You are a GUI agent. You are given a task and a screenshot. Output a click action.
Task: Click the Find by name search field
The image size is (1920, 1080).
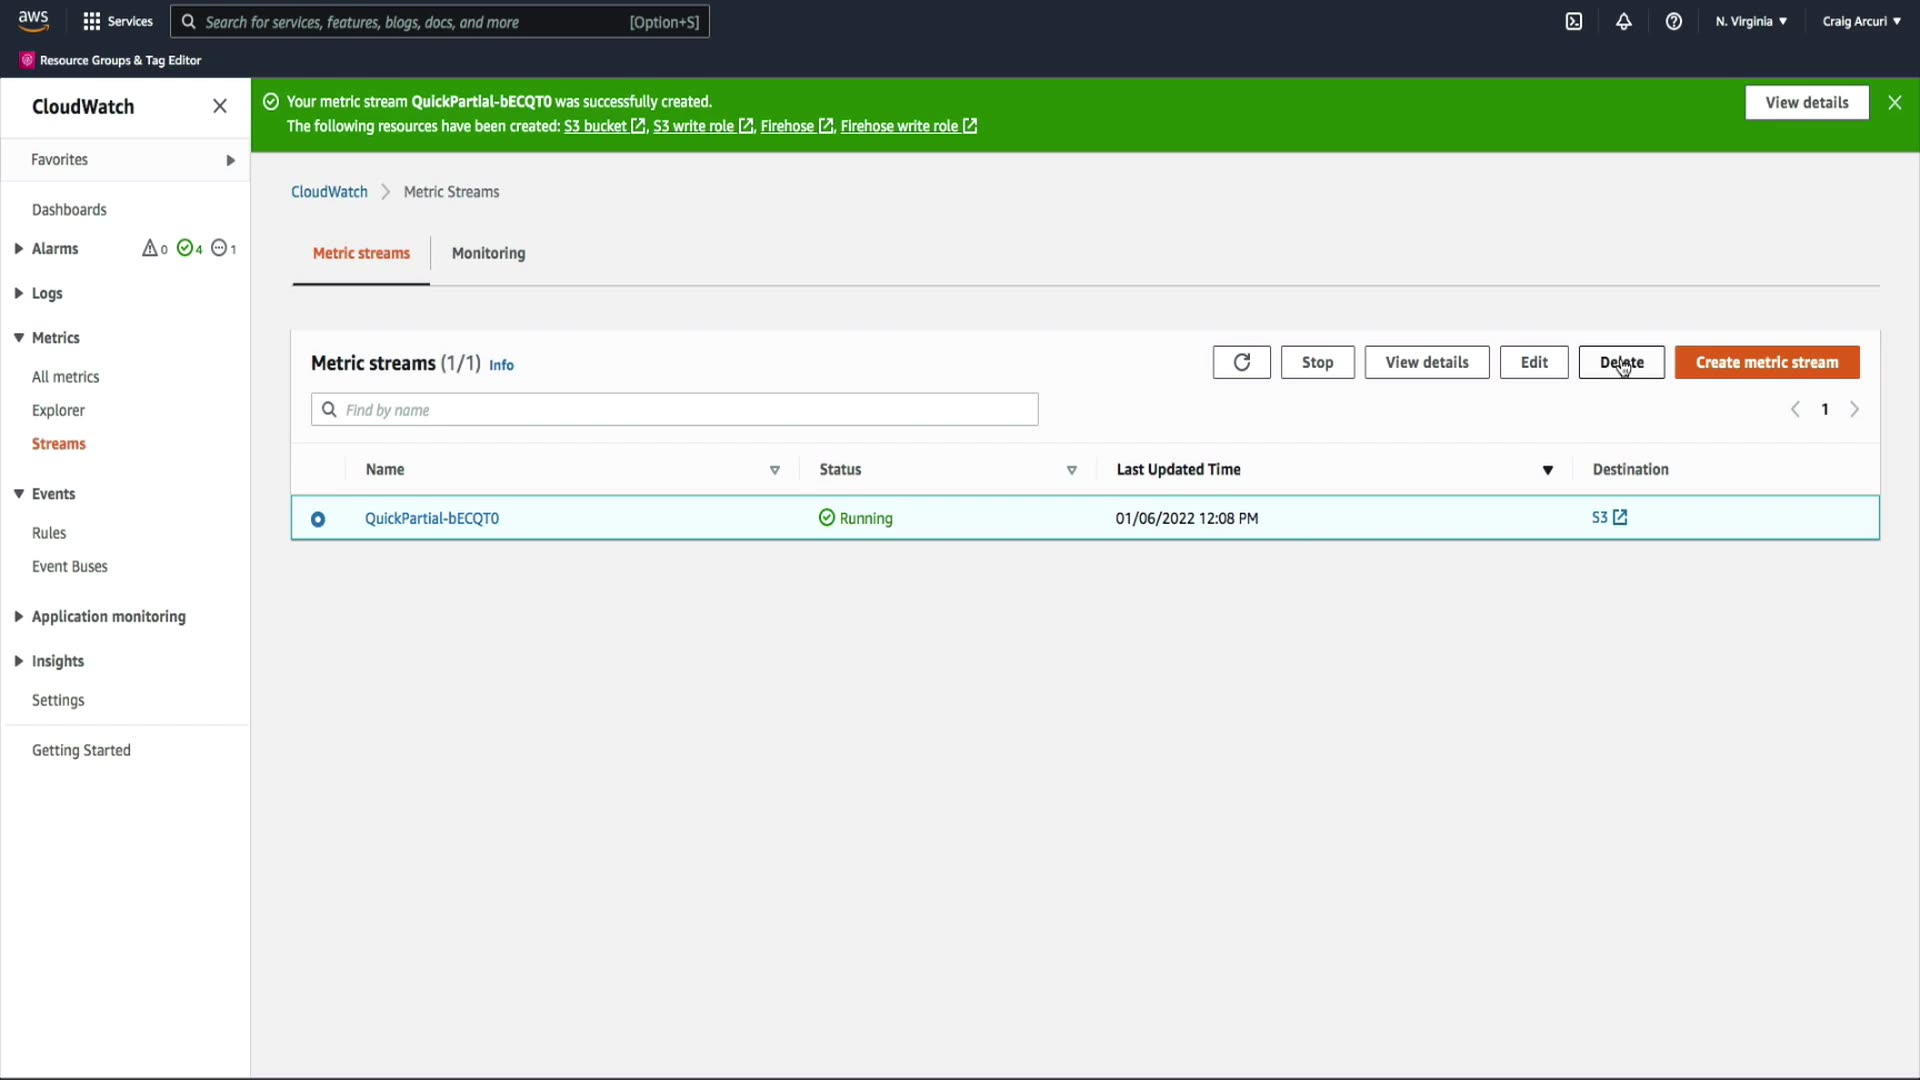point(675,410)
